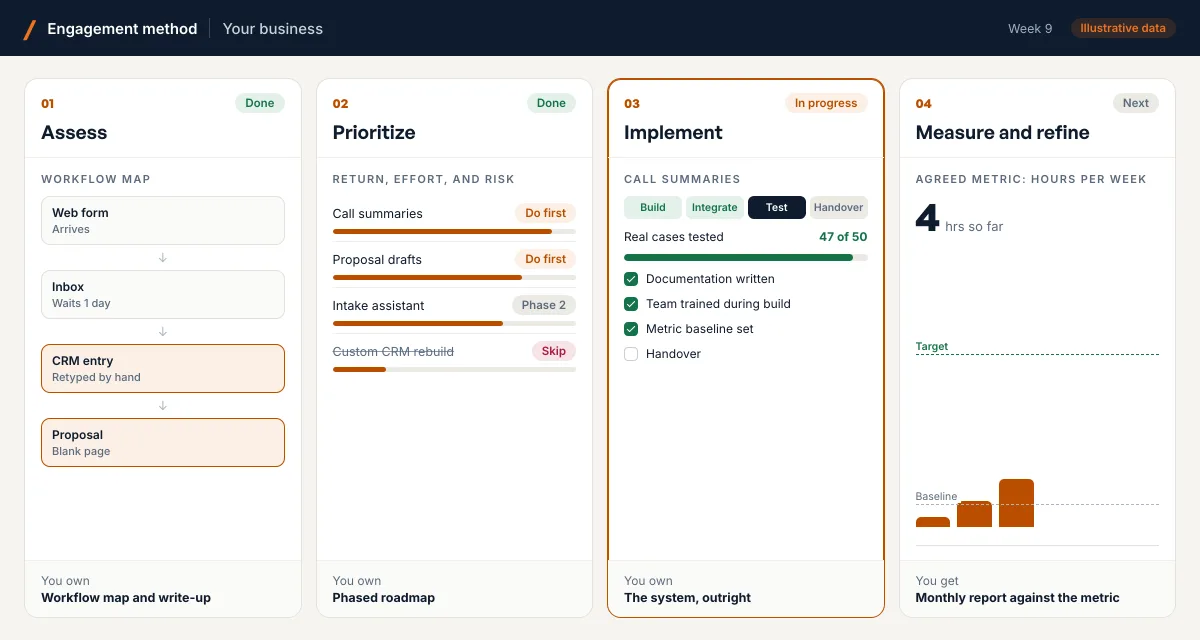The image size is (1200, 640).
Task: Click the Skip tag for Custom CRM rebuild
Action: tap(554, 351)
